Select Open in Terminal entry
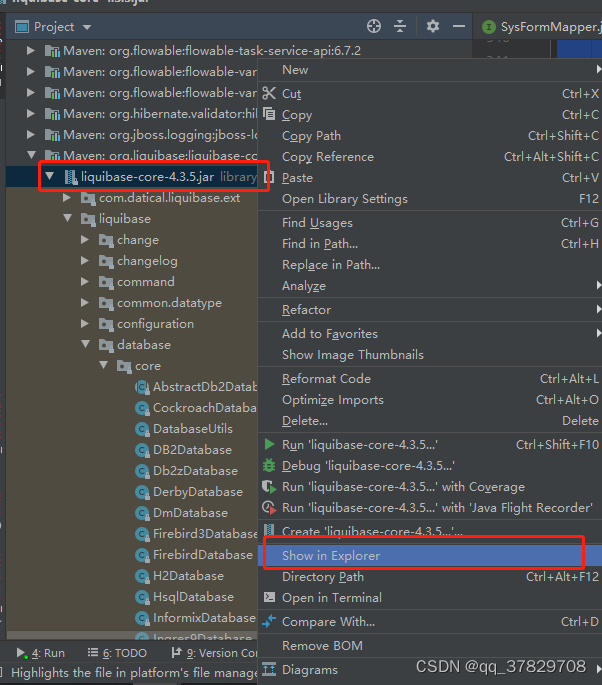 click(x=430, y=597)
